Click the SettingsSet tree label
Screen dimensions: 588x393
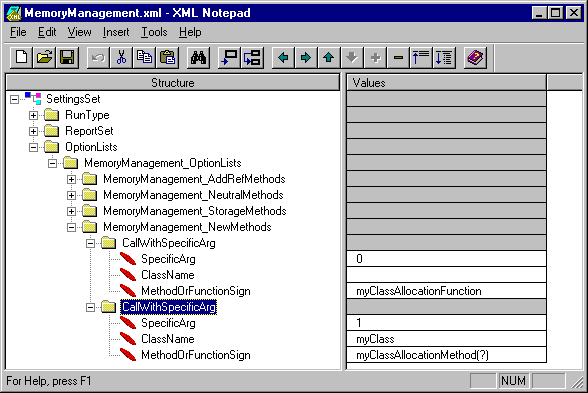[73, 99]
